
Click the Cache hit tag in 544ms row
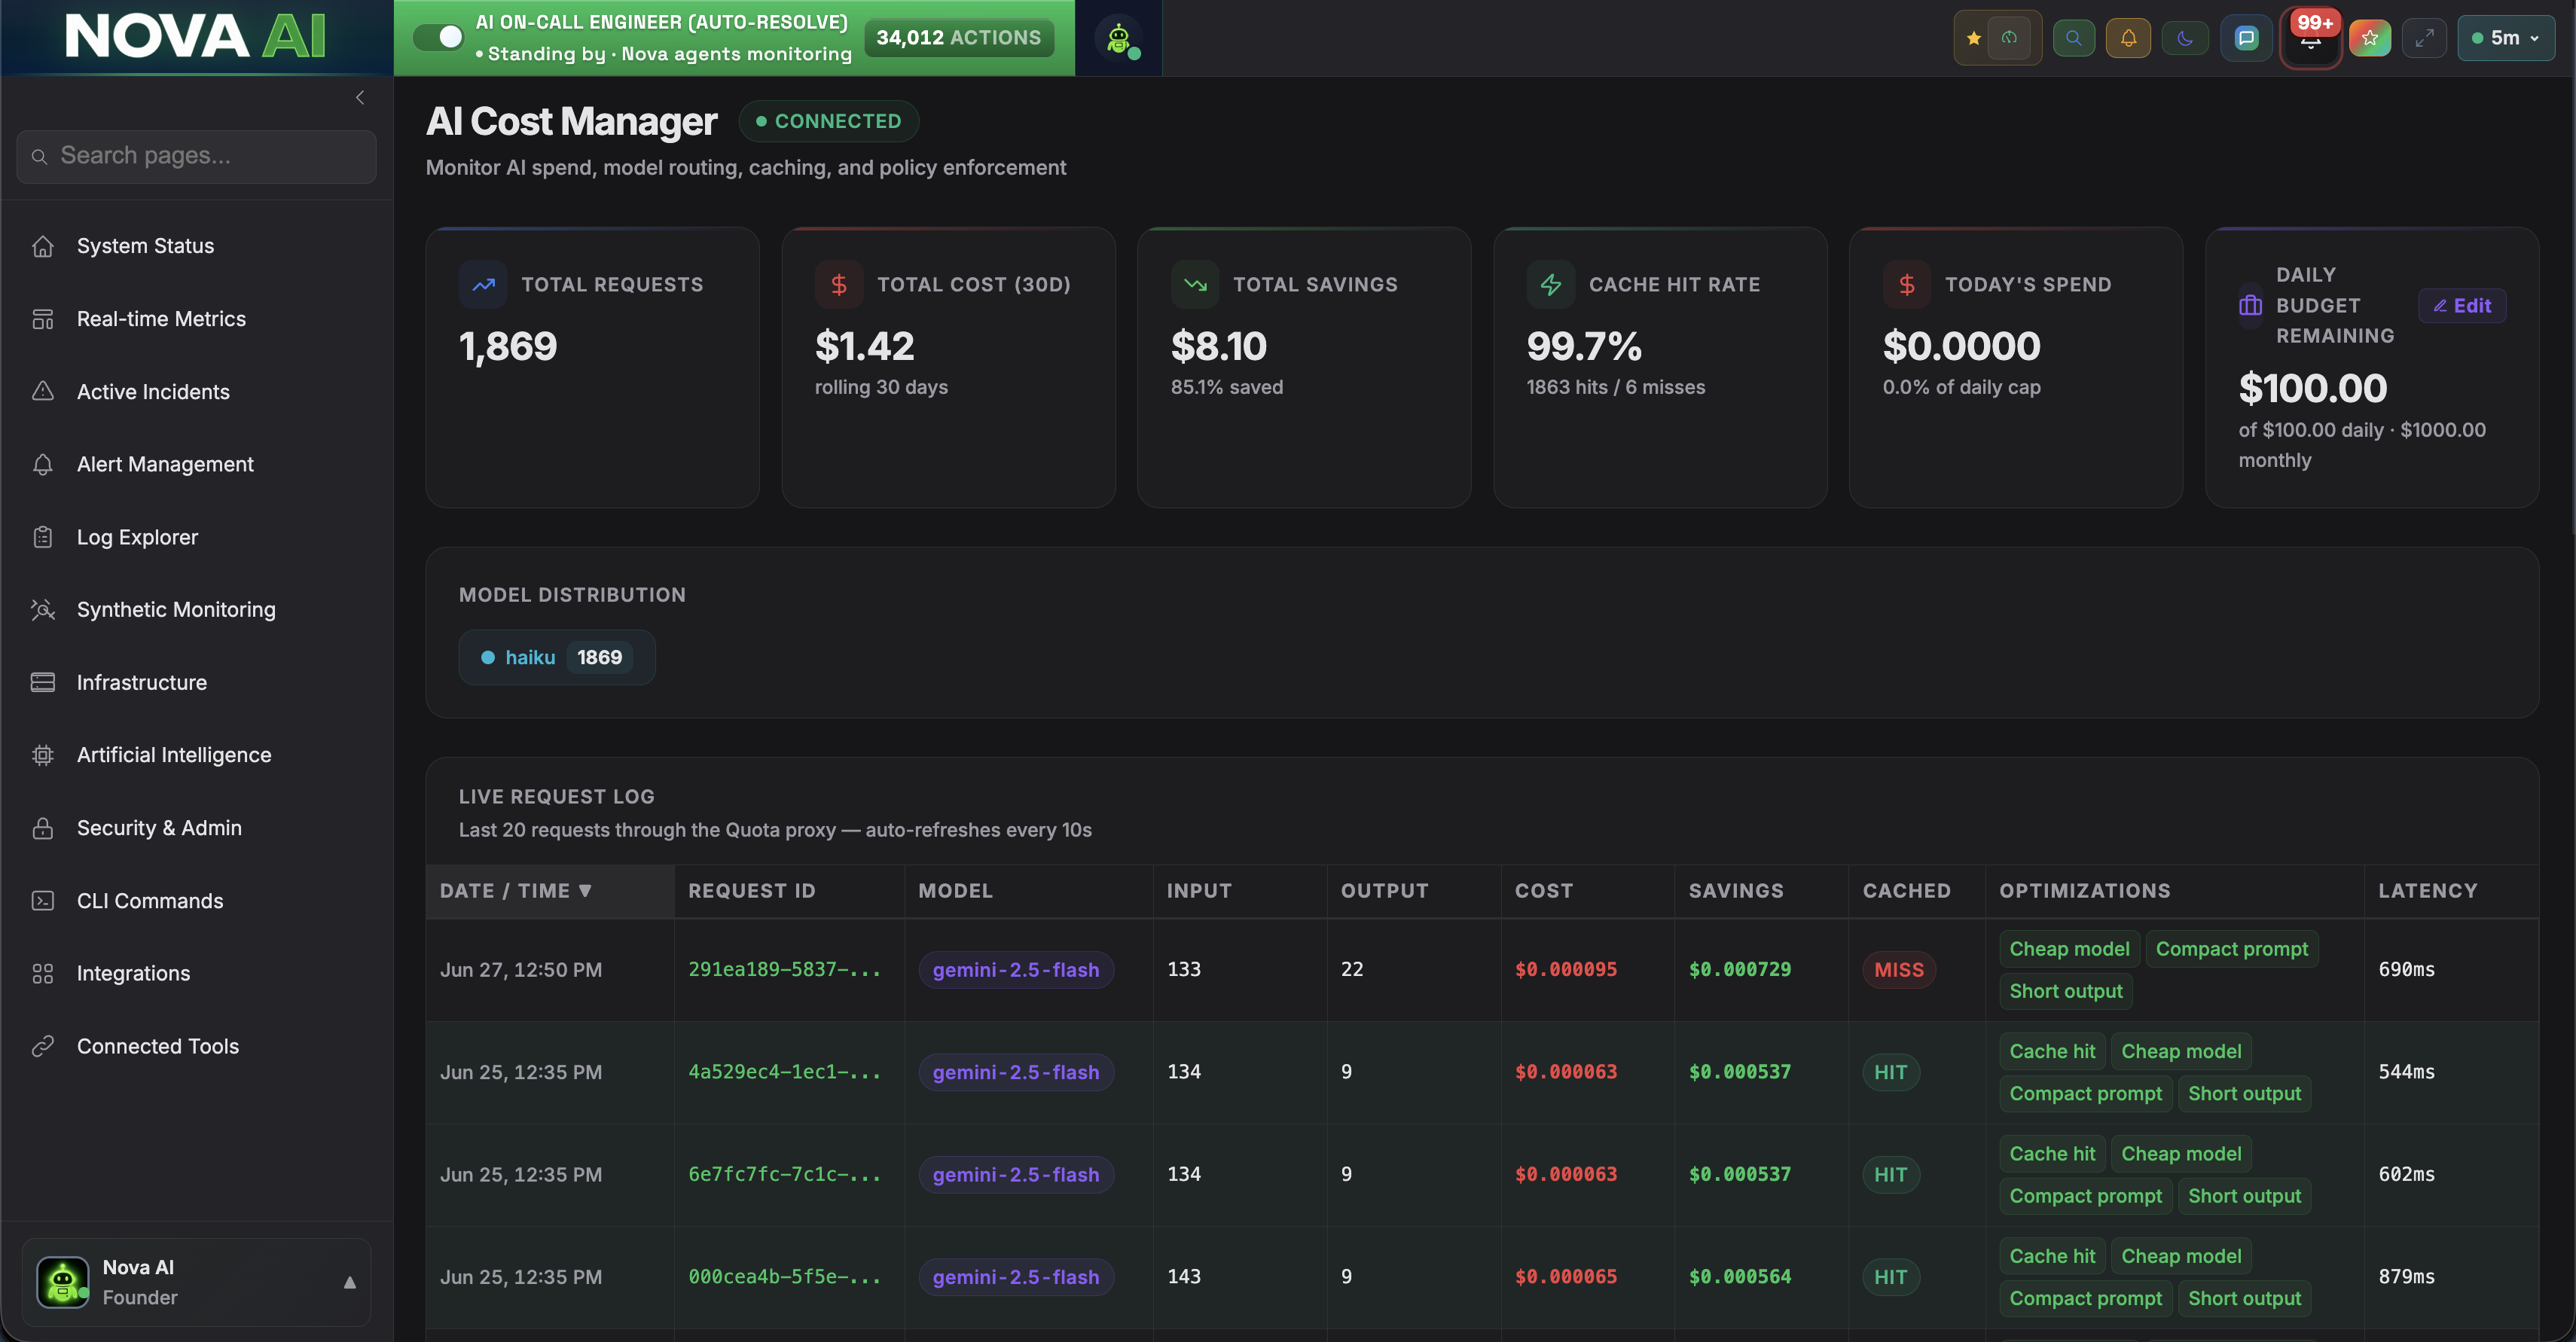[x=2052, y=1051]
